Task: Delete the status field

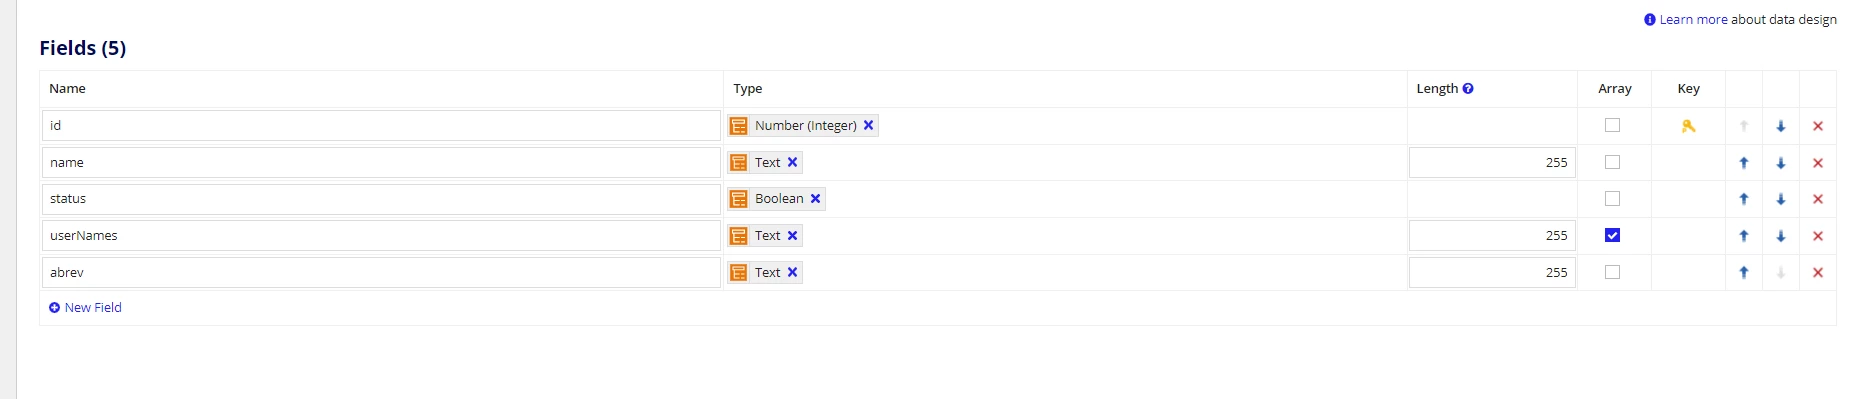Action: pyautogui.click(x=1818, y=199)
